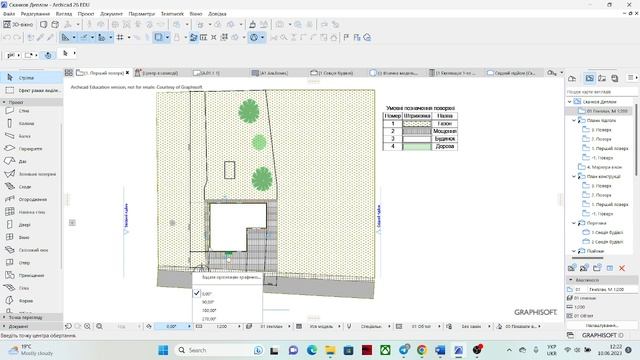Select the Marquee tool in the toolbox

[31, 90]
